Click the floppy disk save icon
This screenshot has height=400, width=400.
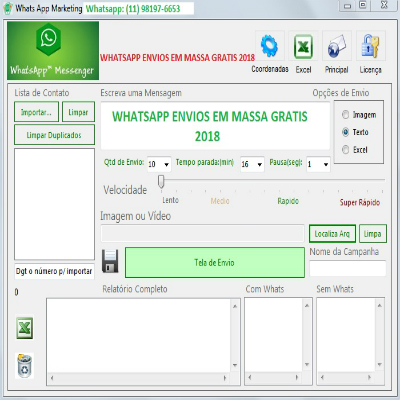110,261
